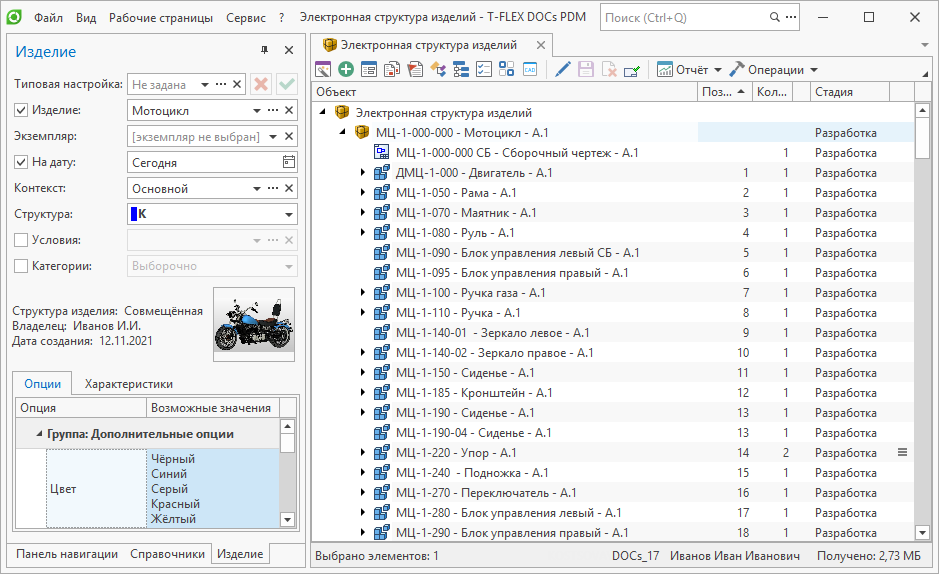The width and height of the screenshot is (939, 574).
Task: Click the four squares selection icon
Action: tap(507, 69)
